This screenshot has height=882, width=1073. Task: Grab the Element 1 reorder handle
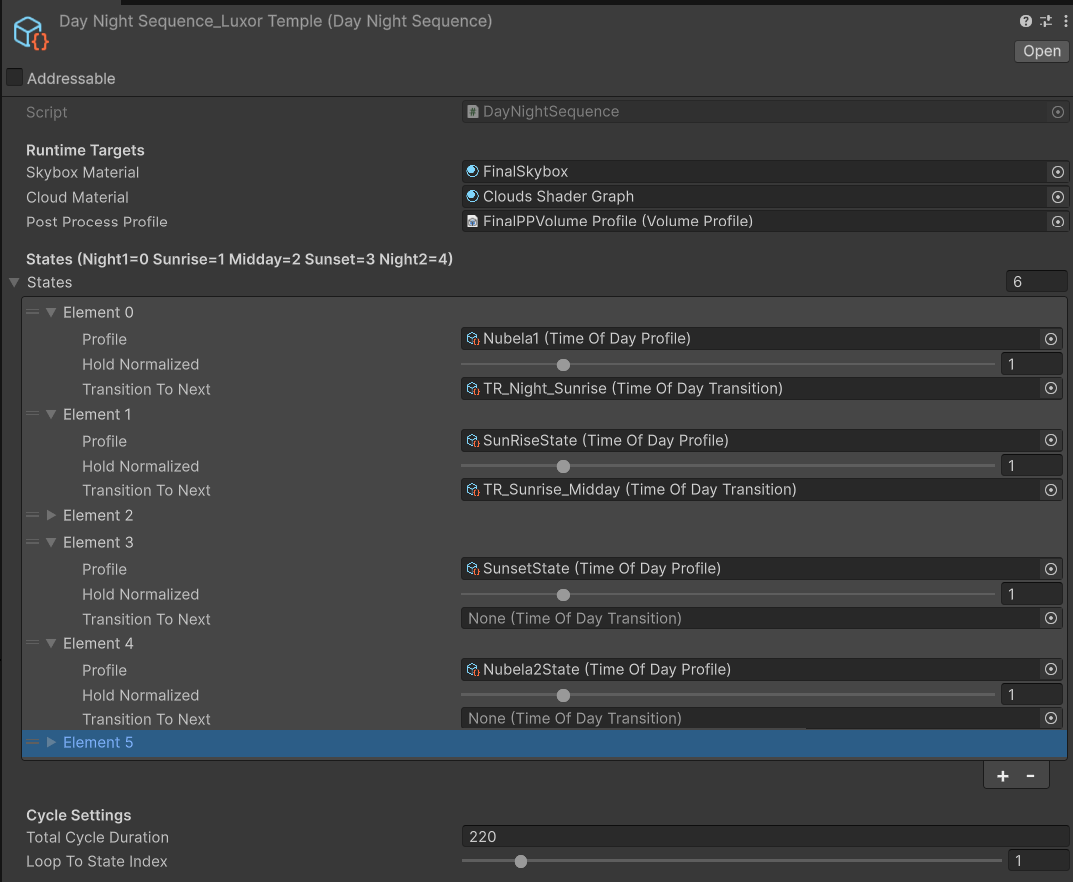click(32, 414)
